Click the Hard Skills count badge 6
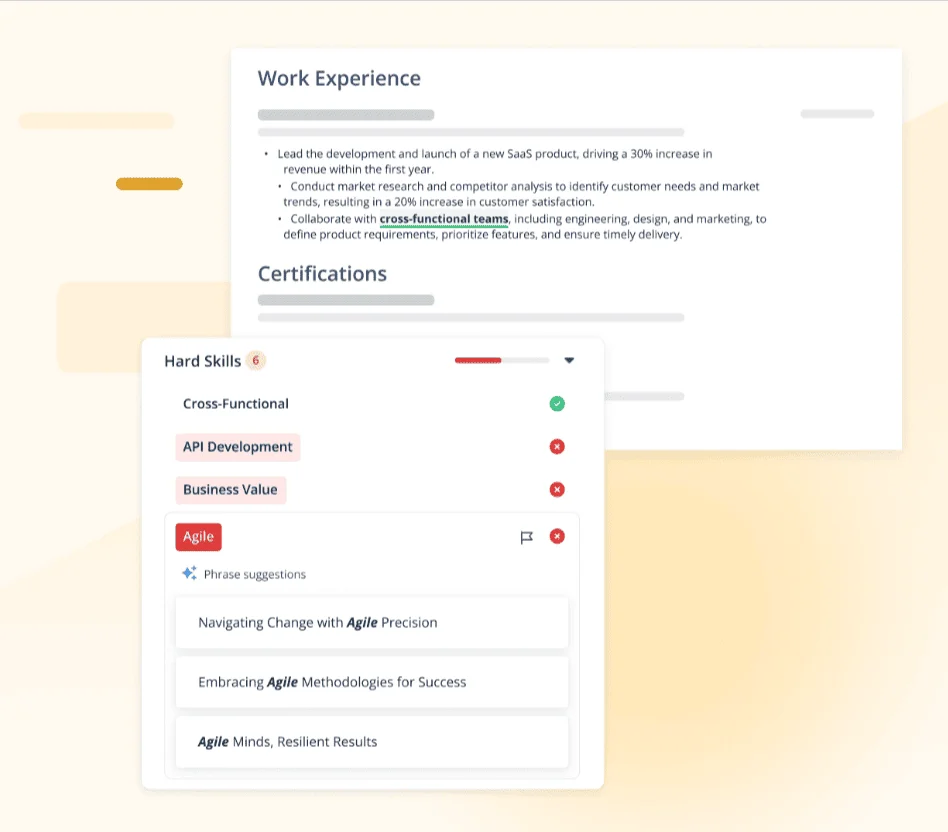The height and width of the screenshot is (832, 948). 256,360
